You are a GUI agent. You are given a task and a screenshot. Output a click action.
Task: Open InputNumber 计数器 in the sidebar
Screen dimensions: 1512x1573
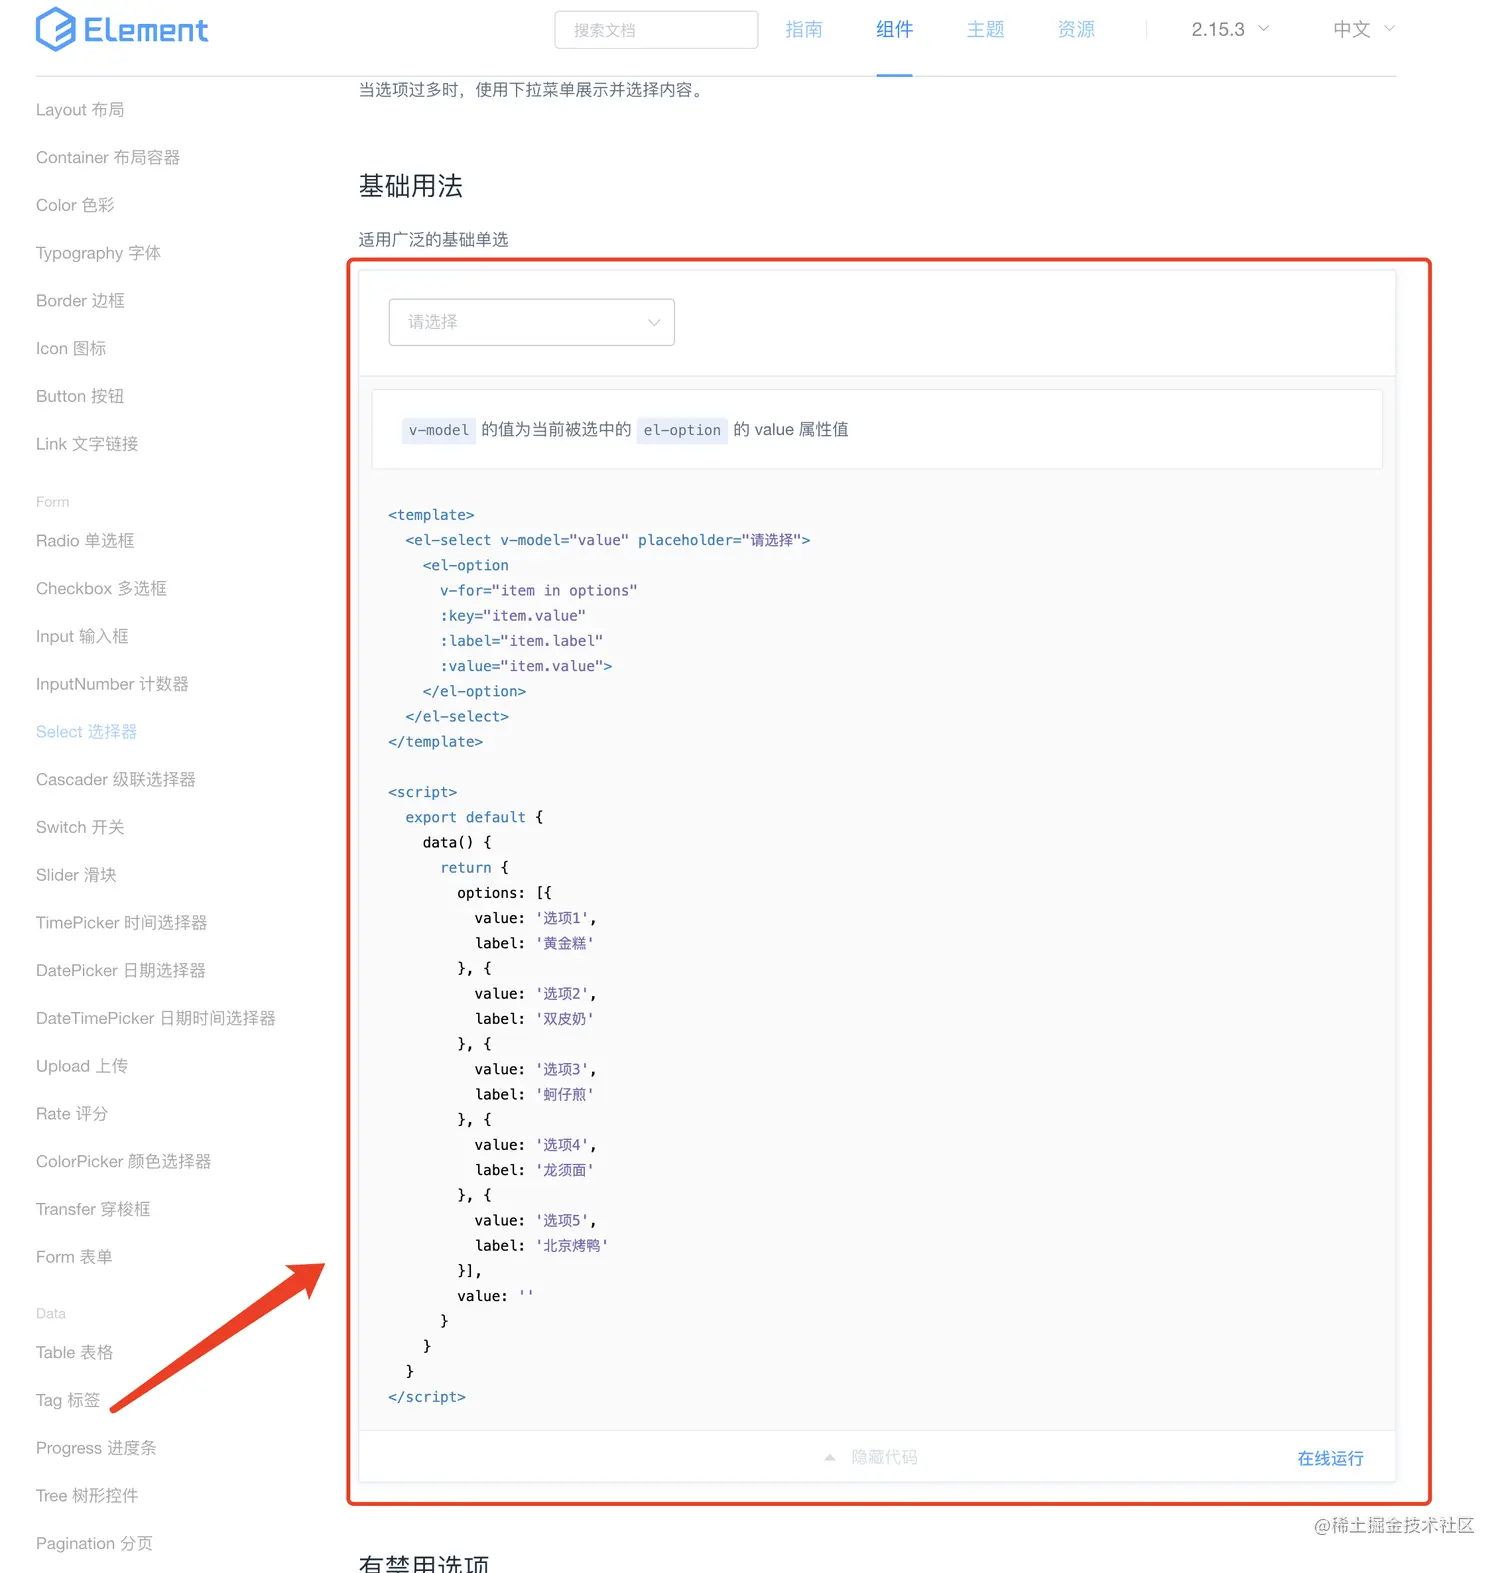point(112,684)
